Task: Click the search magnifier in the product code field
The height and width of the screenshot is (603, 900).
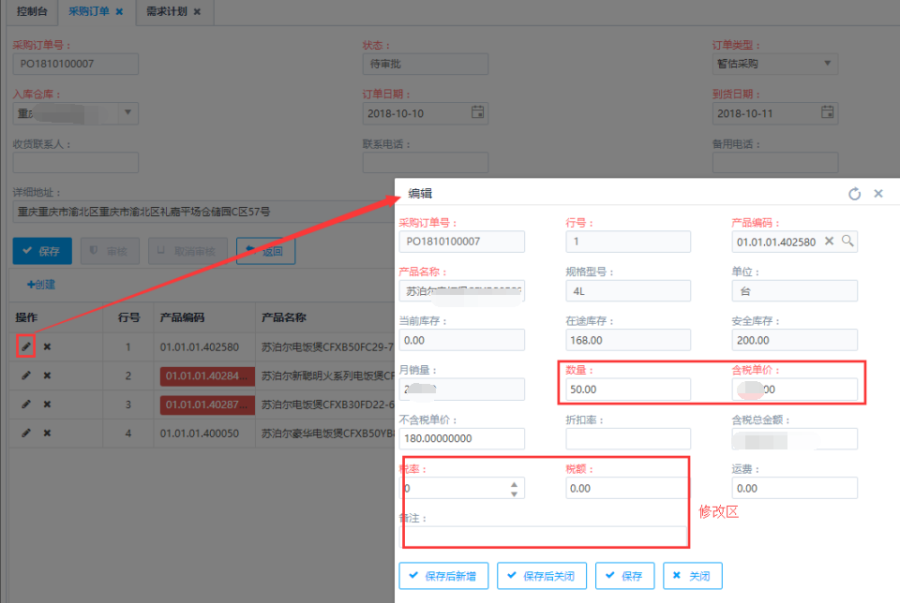Action: pos(847,241)
